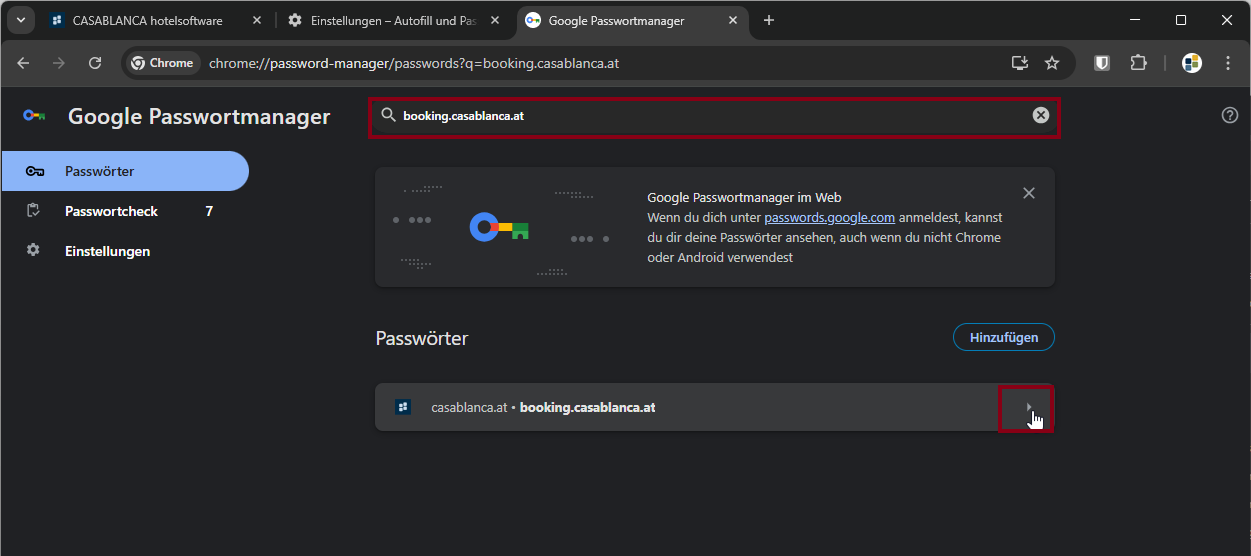1251x556 pixels.
Task: Open the Chrome profile avatar
Action: [1191, 63]
